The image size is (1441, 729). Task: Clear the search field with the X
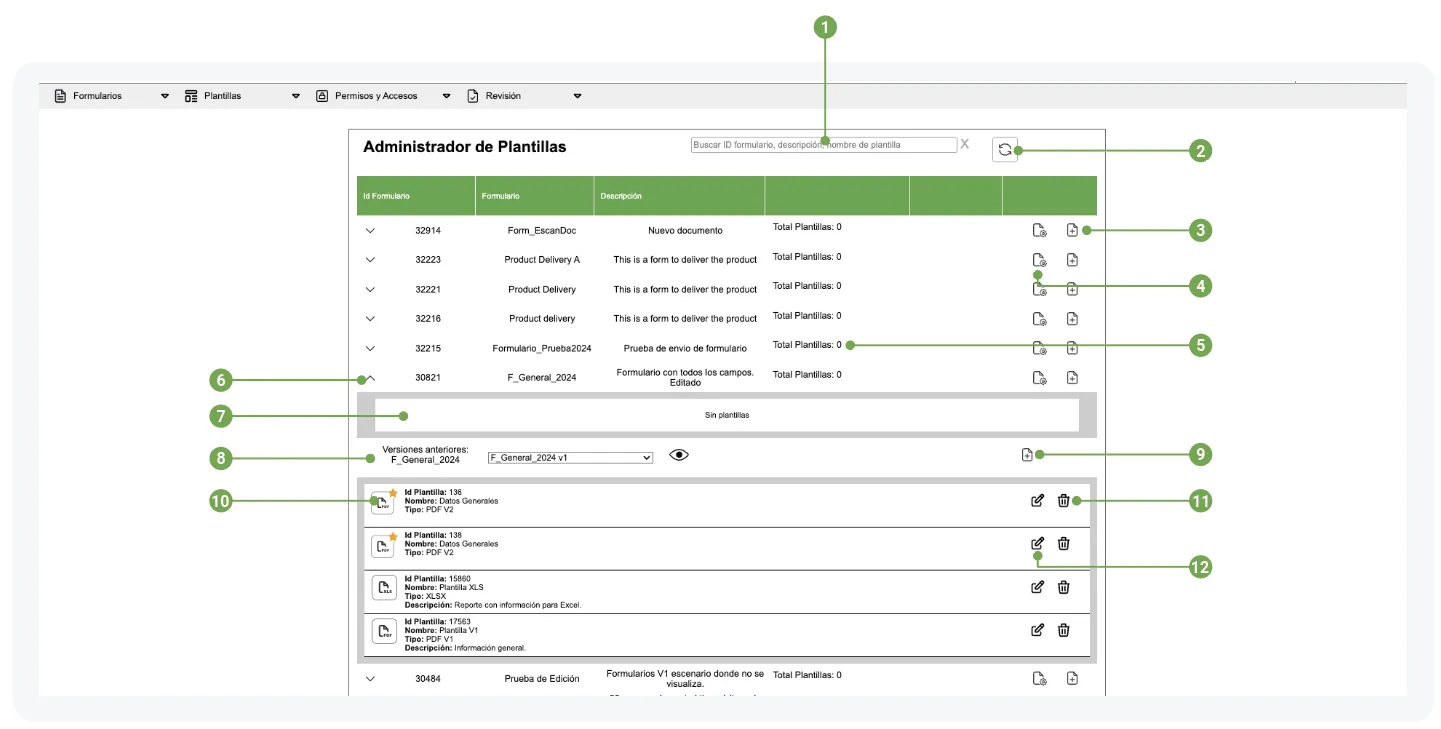[x=965, y=144]
